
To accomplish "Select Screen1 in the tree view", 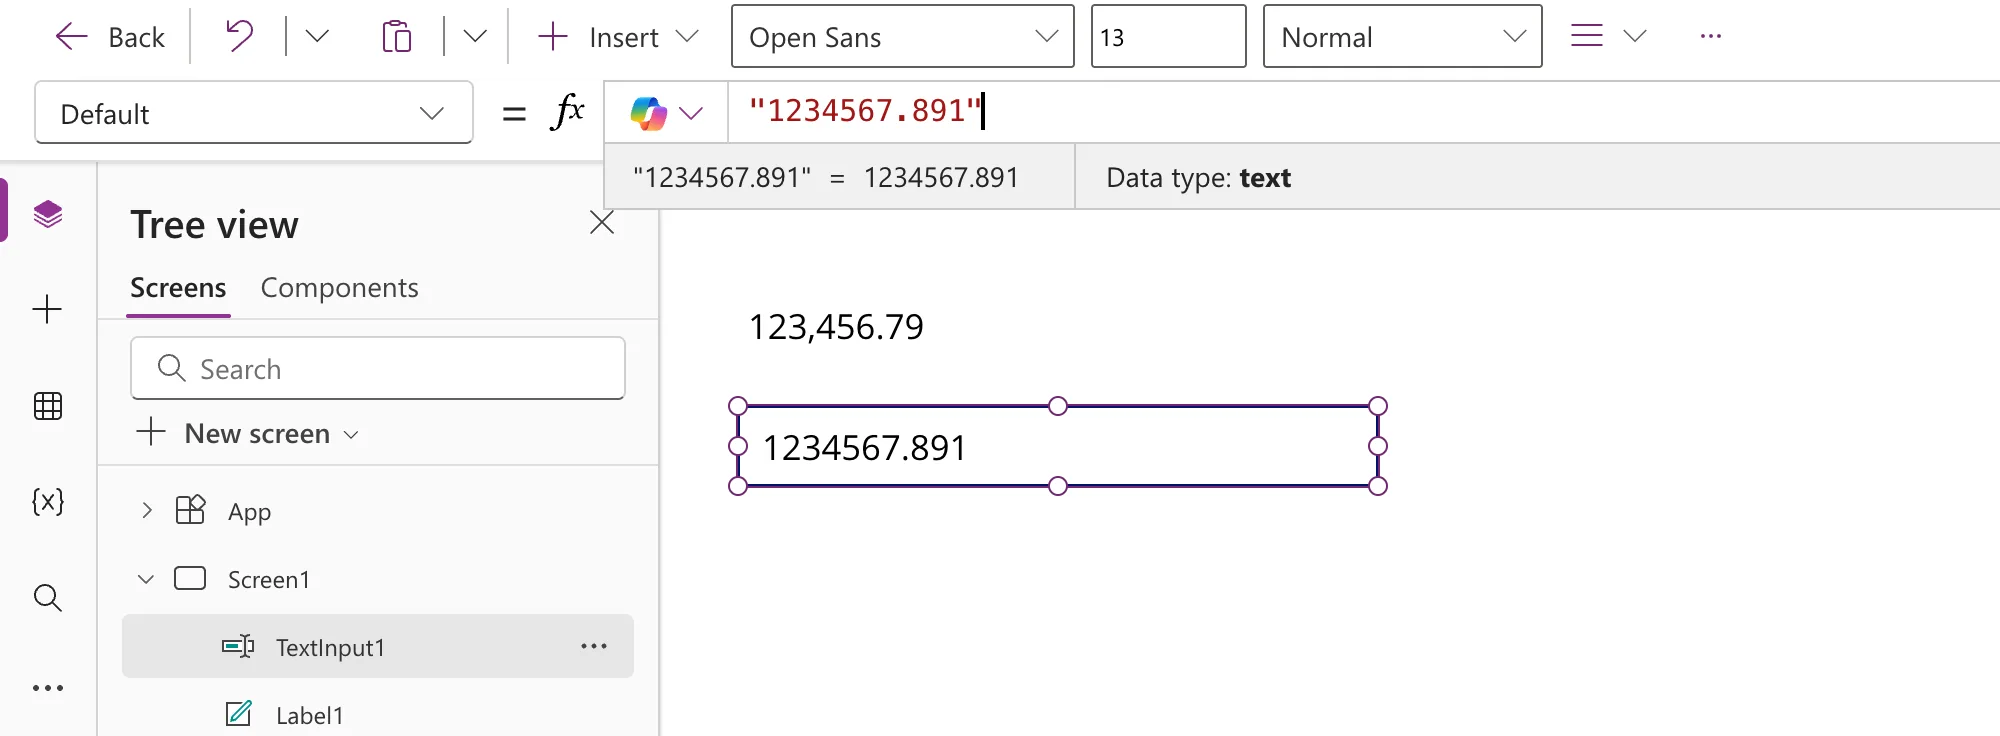I will click(269, 580).
